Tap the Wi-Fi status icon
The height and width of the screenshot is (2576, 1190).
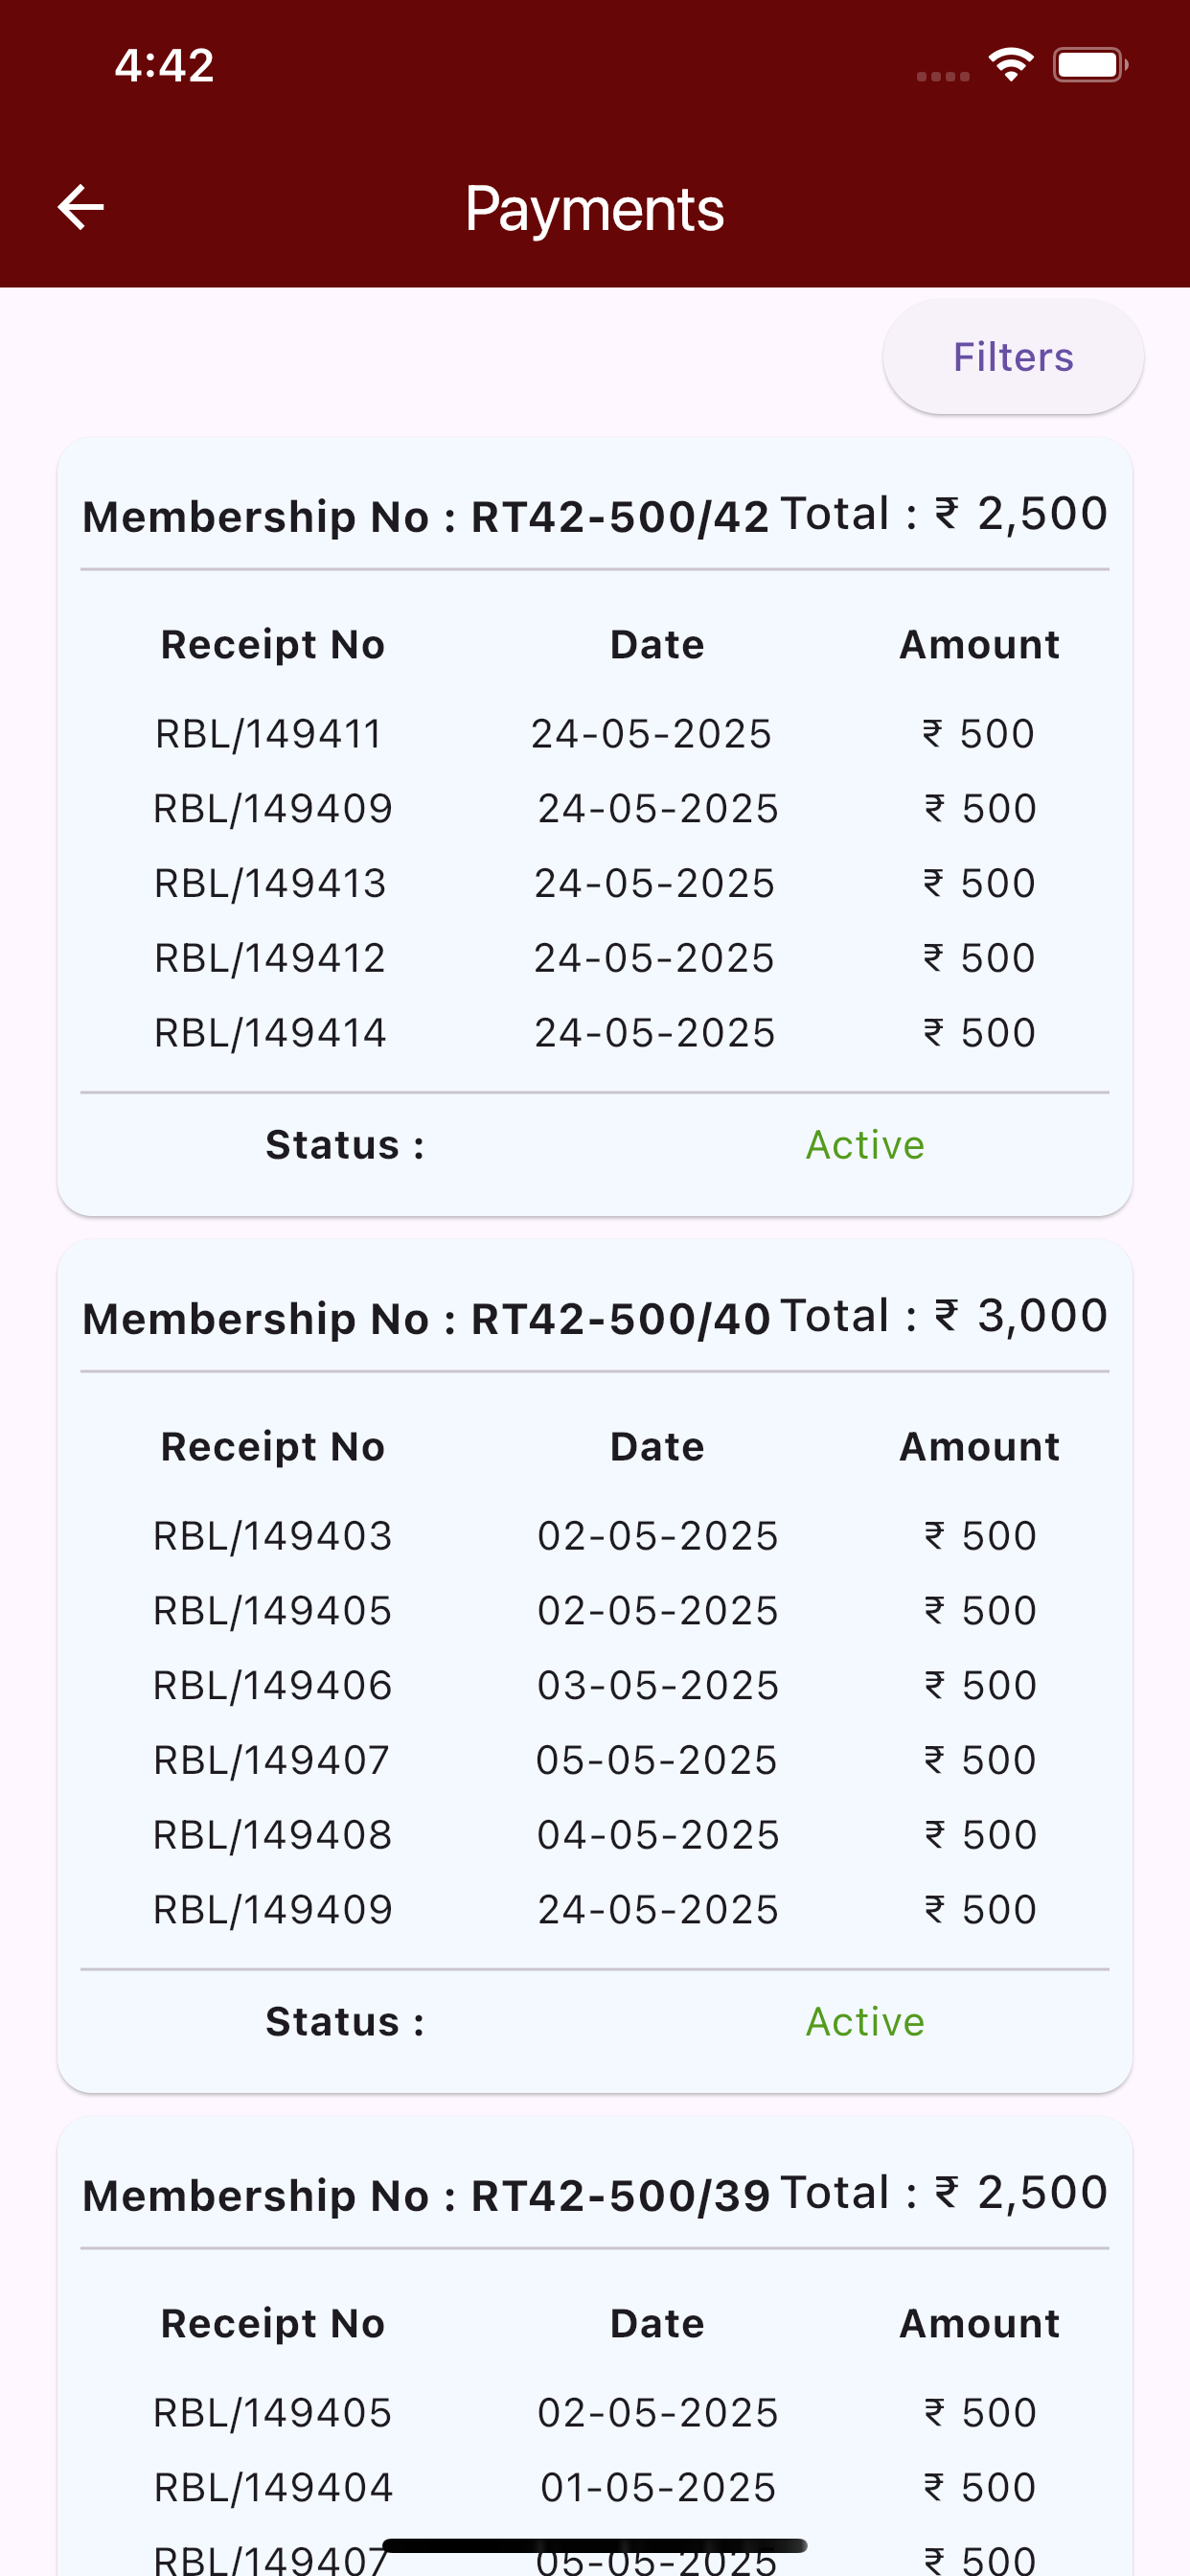point(1010,65)
